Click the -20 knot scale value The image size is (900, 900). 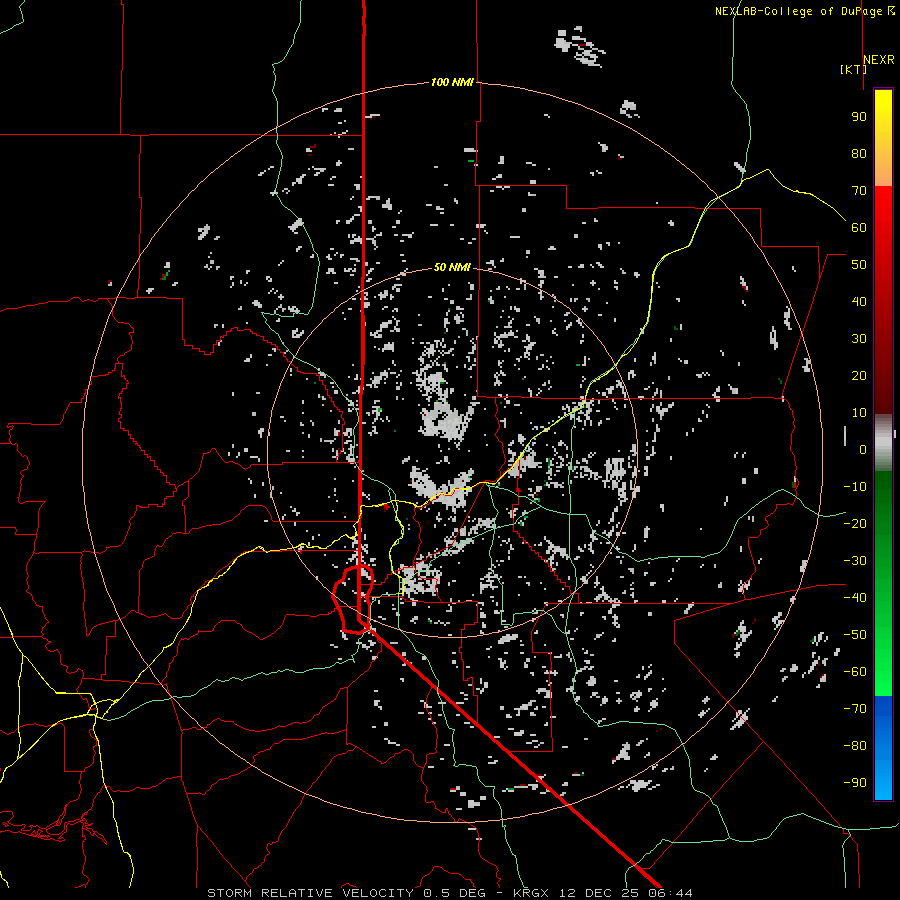[855, 523]
